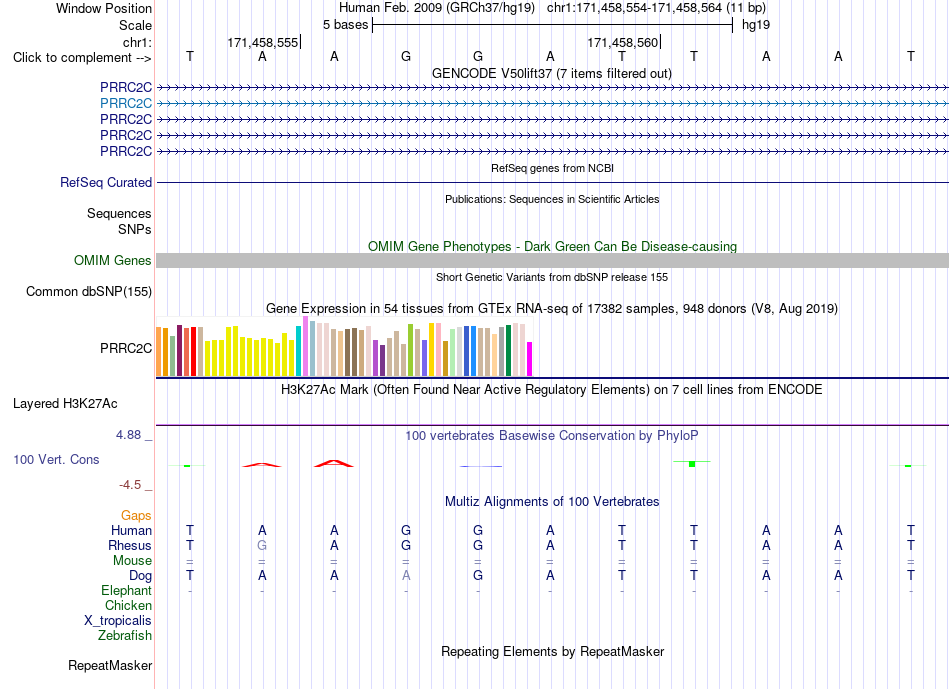Image resolution: width=950 pixels, height=689 pixels.
Task: Click the 'hg19' label after scale bar
Action: 756,25
